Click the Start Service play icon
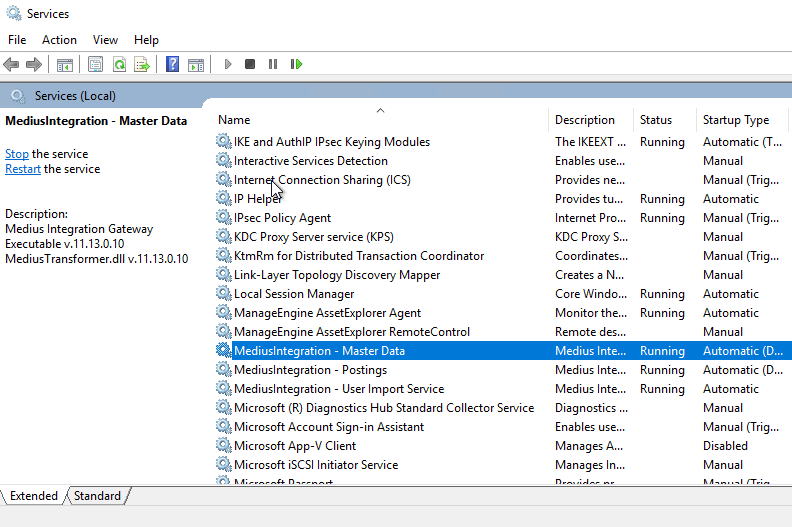Image resolution: width=792 pixels, height=527 pixels. point(228,64)
